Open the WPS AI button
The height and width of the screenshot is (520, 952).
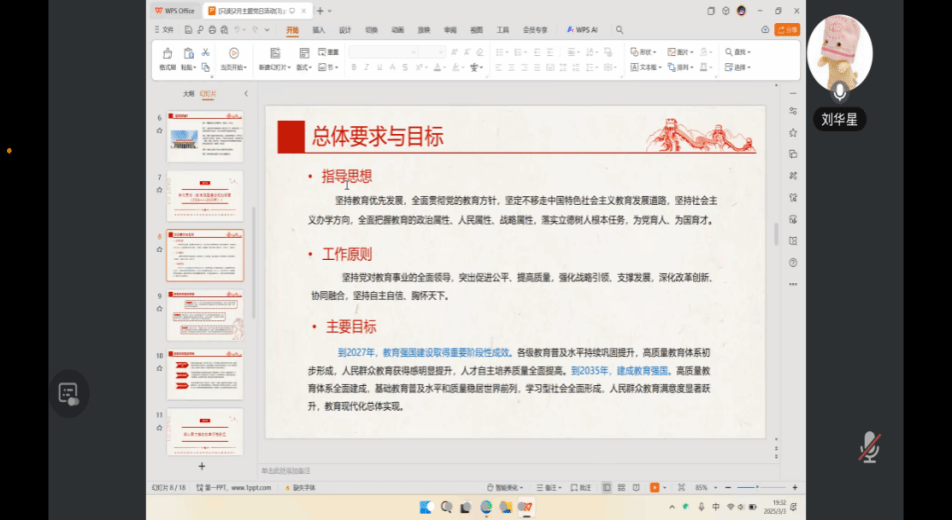tap(582, 30)
